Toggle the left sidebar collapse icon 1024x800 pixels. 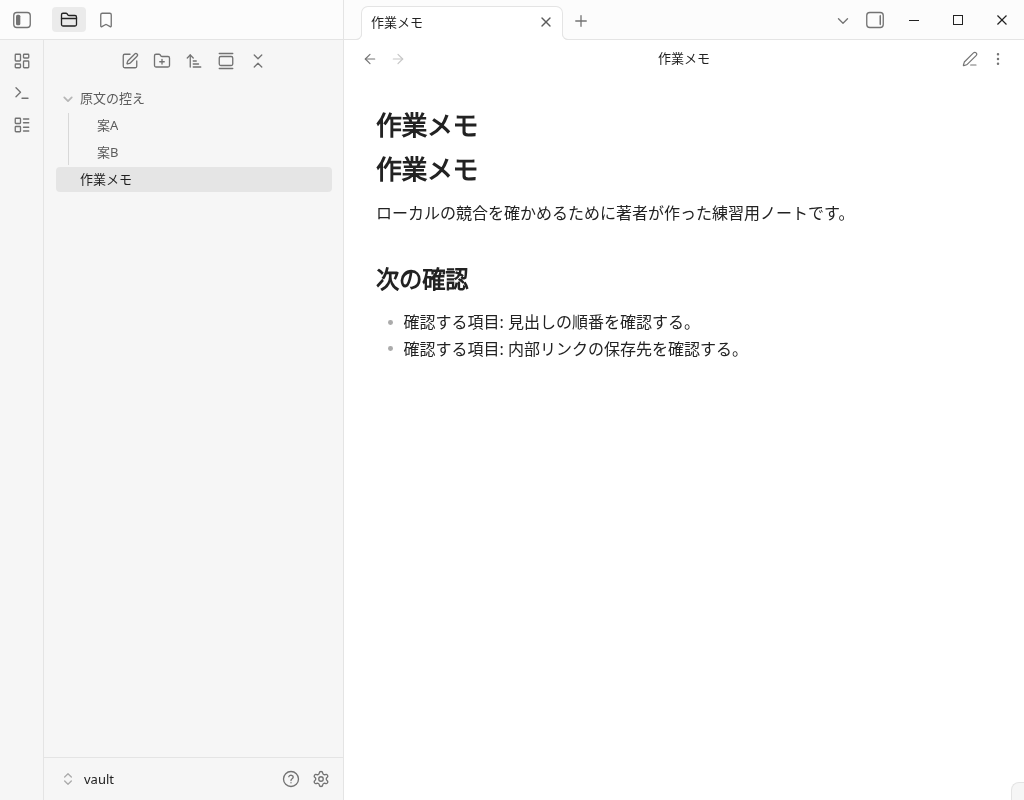(22, 20)
